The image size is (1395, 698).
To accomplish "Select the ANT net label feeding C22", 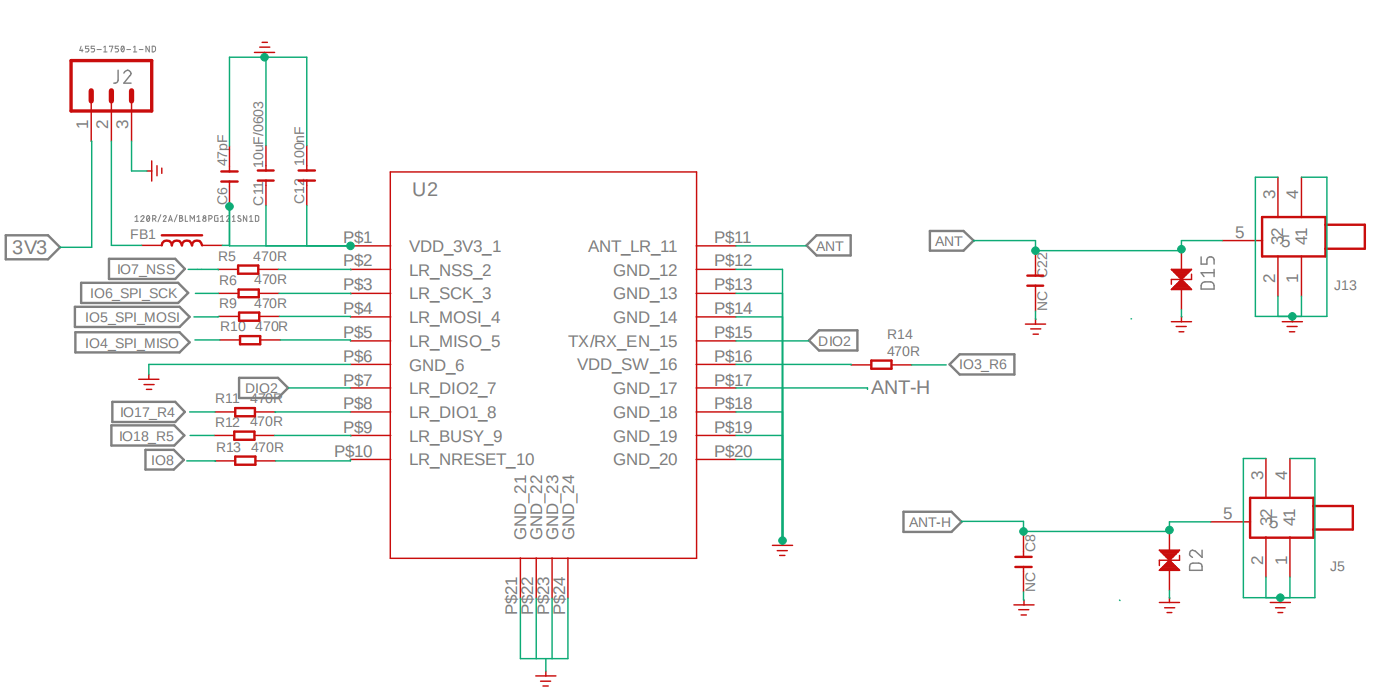I will click(951, 241).
